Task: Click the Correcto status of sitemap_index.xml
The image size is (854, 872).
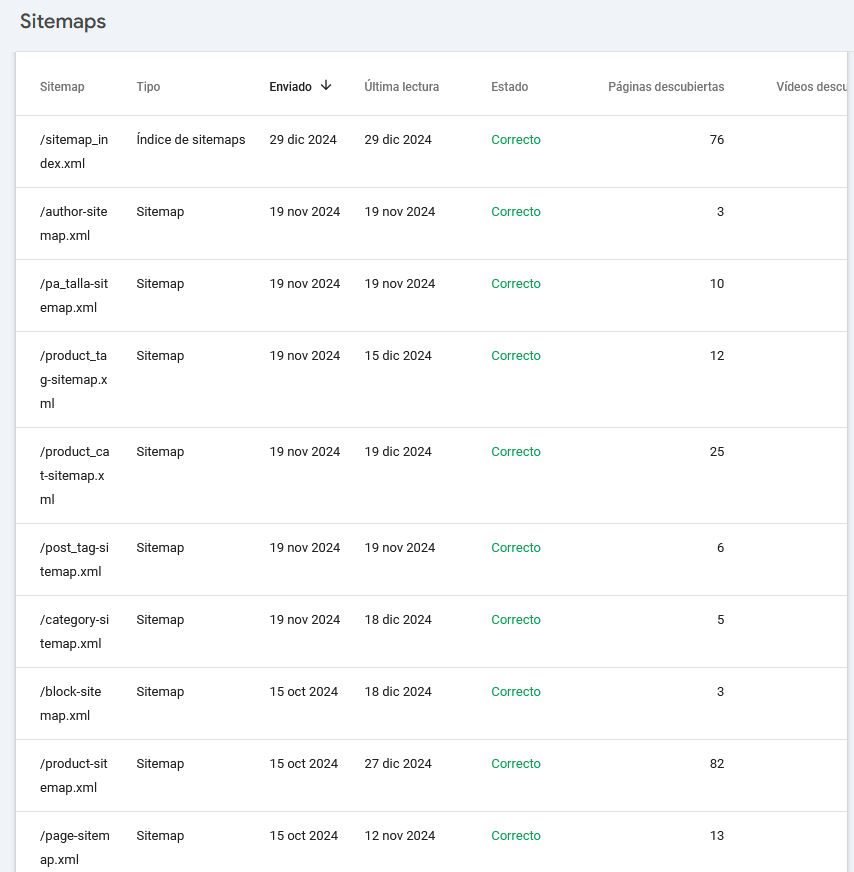Action: click(x=515, y=140)
